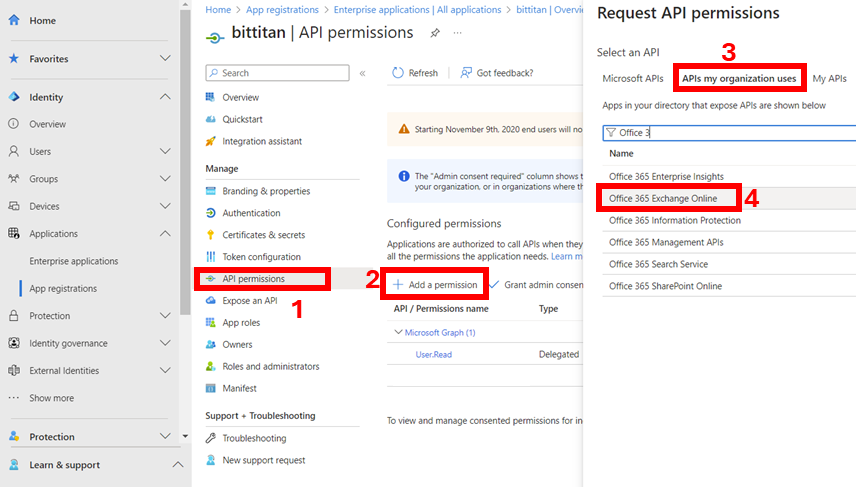Open App registrations in sidebar
Image resolution: width=856 pixels, height=487 pixels.
point(63,288)
